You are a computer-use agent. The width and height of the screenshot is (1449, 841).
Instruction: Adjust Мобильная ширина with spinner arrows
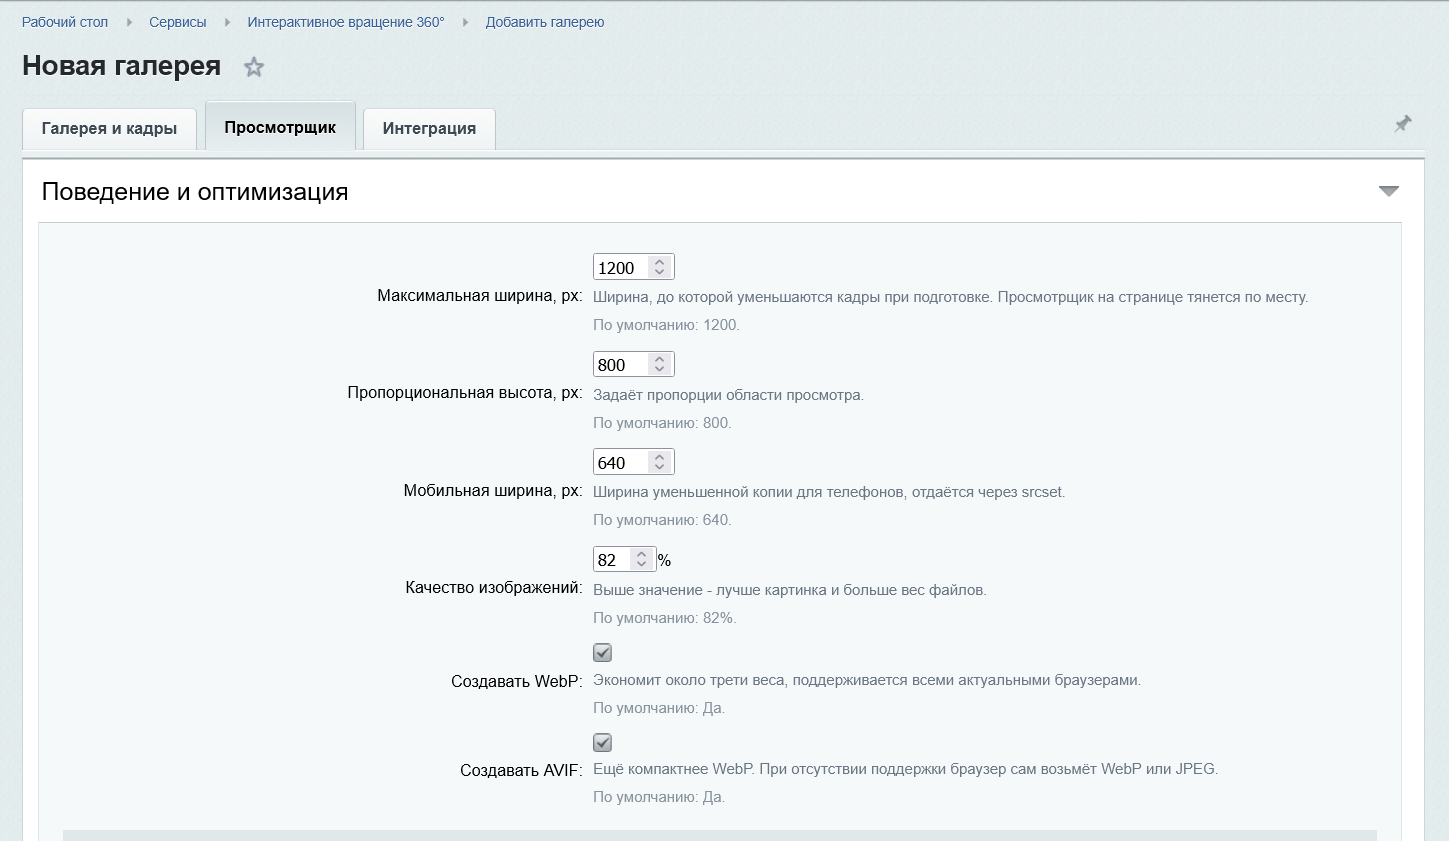click(x=660, y=462)
